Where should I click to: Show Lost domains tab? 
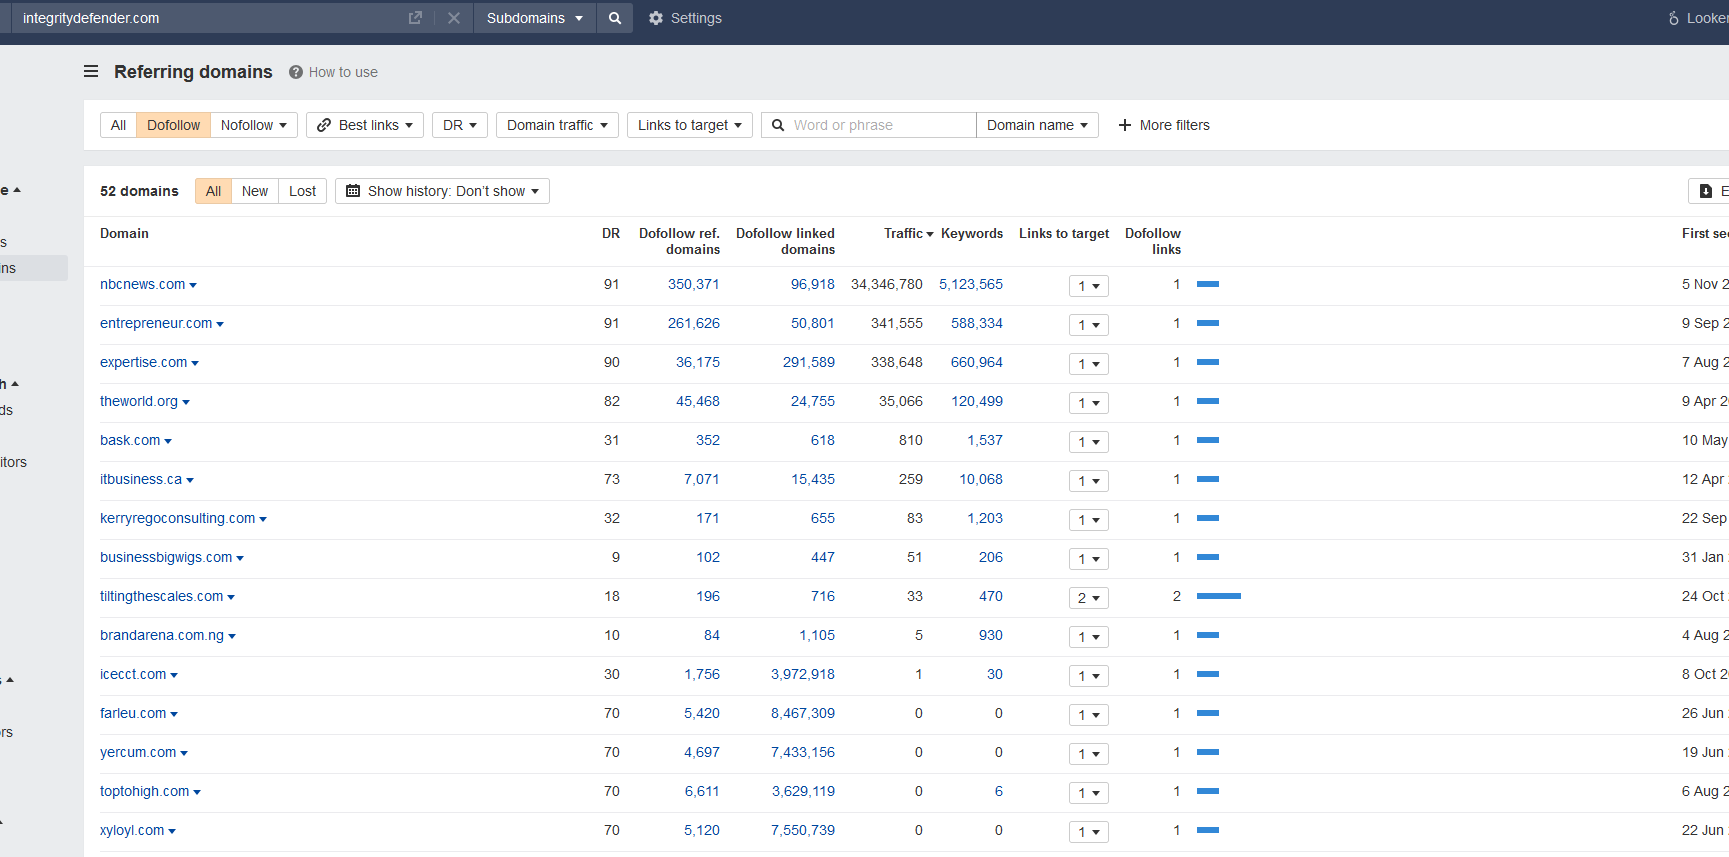click(302, 191)
